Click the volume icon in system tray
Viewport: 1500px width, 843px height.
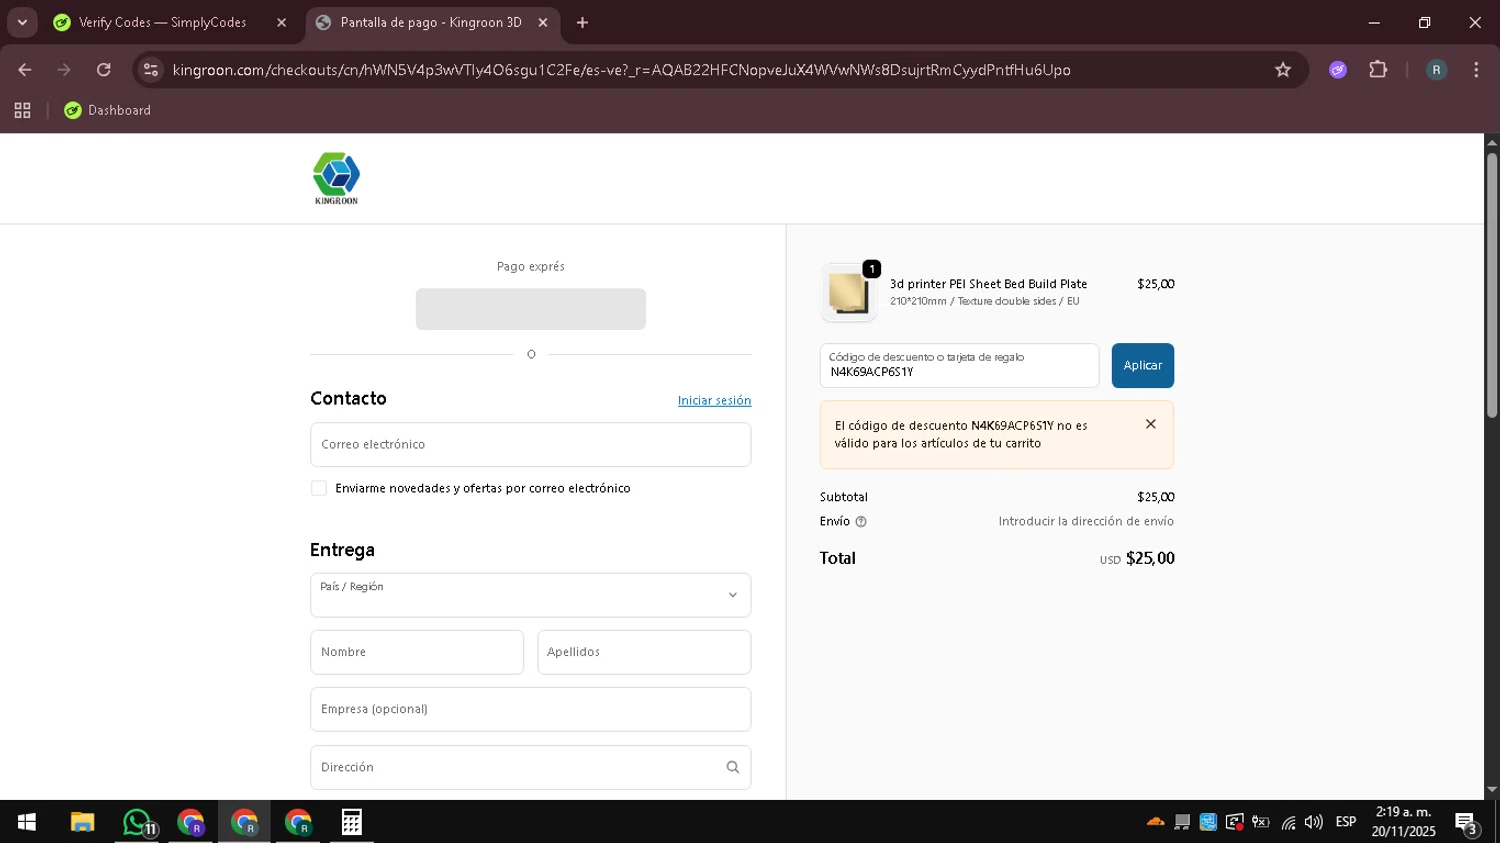(x=1314, y=822)
